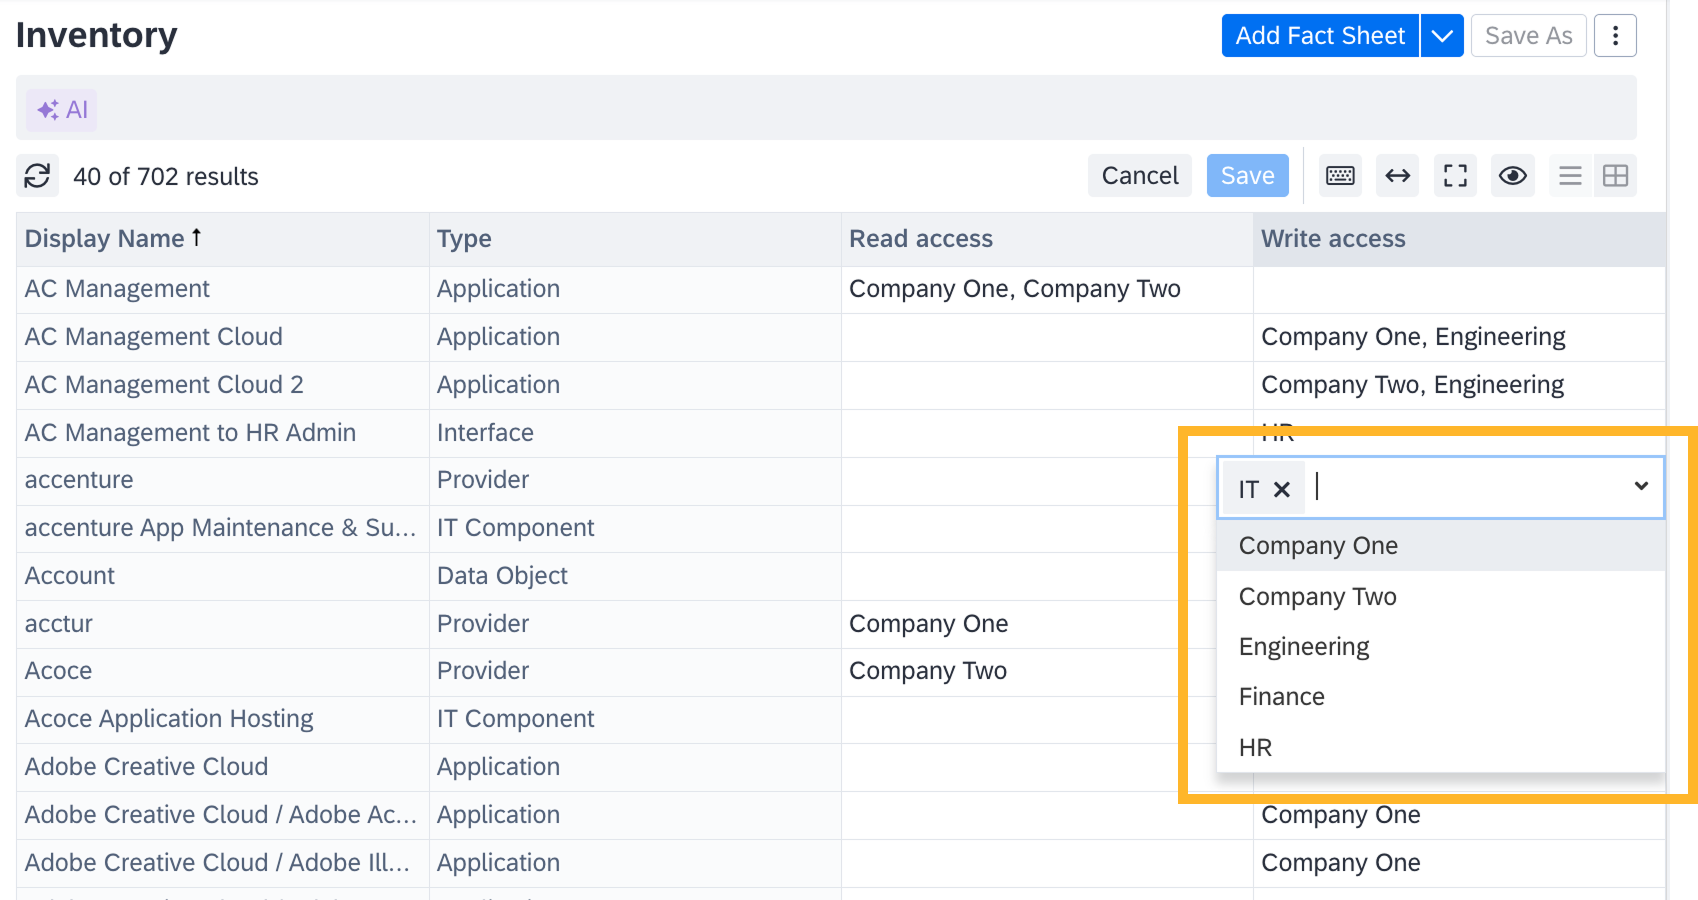Open the AC Management Cloud row
Screen dimensions: 1698x900
(154, 337)
